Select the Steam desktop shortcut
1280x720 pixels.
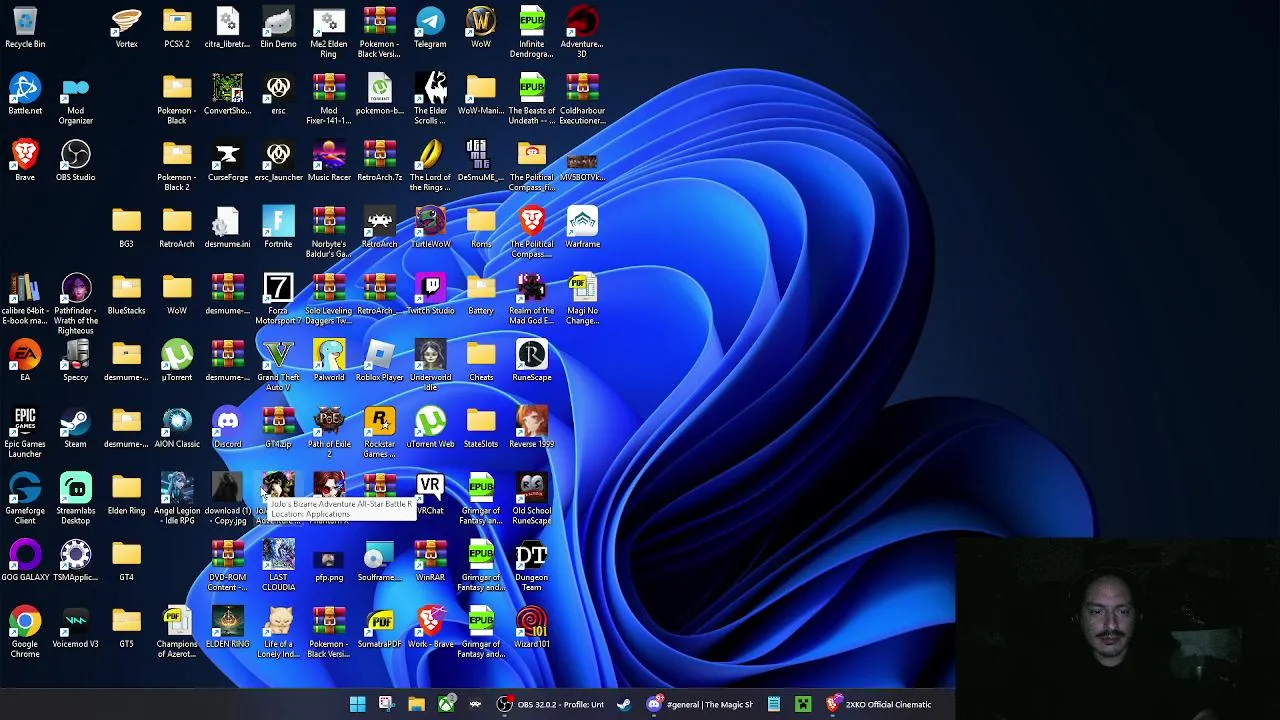click(x=76, y=428)
